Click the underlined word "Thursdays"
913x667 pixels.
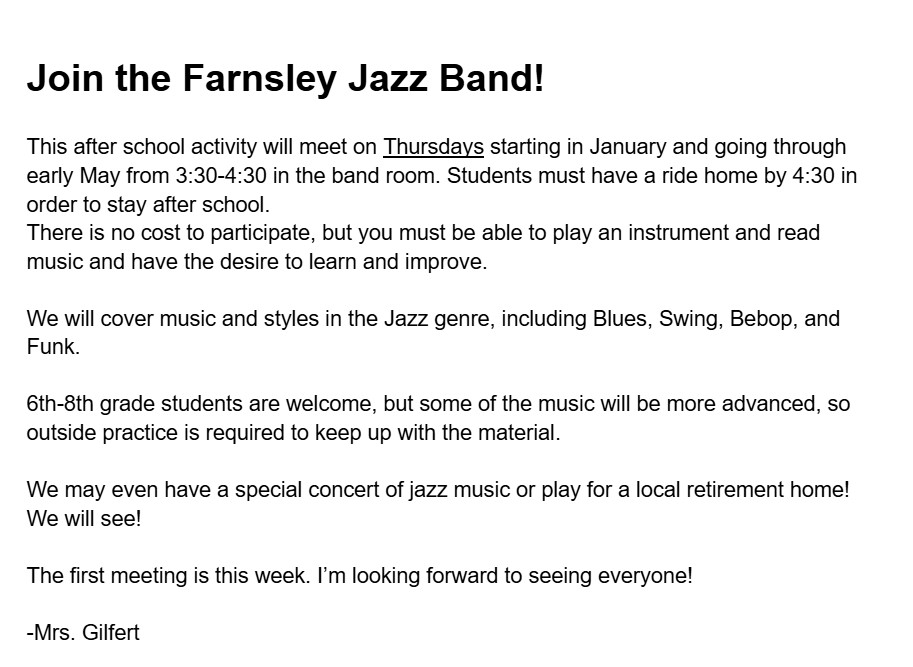click(x=433, y=147)
